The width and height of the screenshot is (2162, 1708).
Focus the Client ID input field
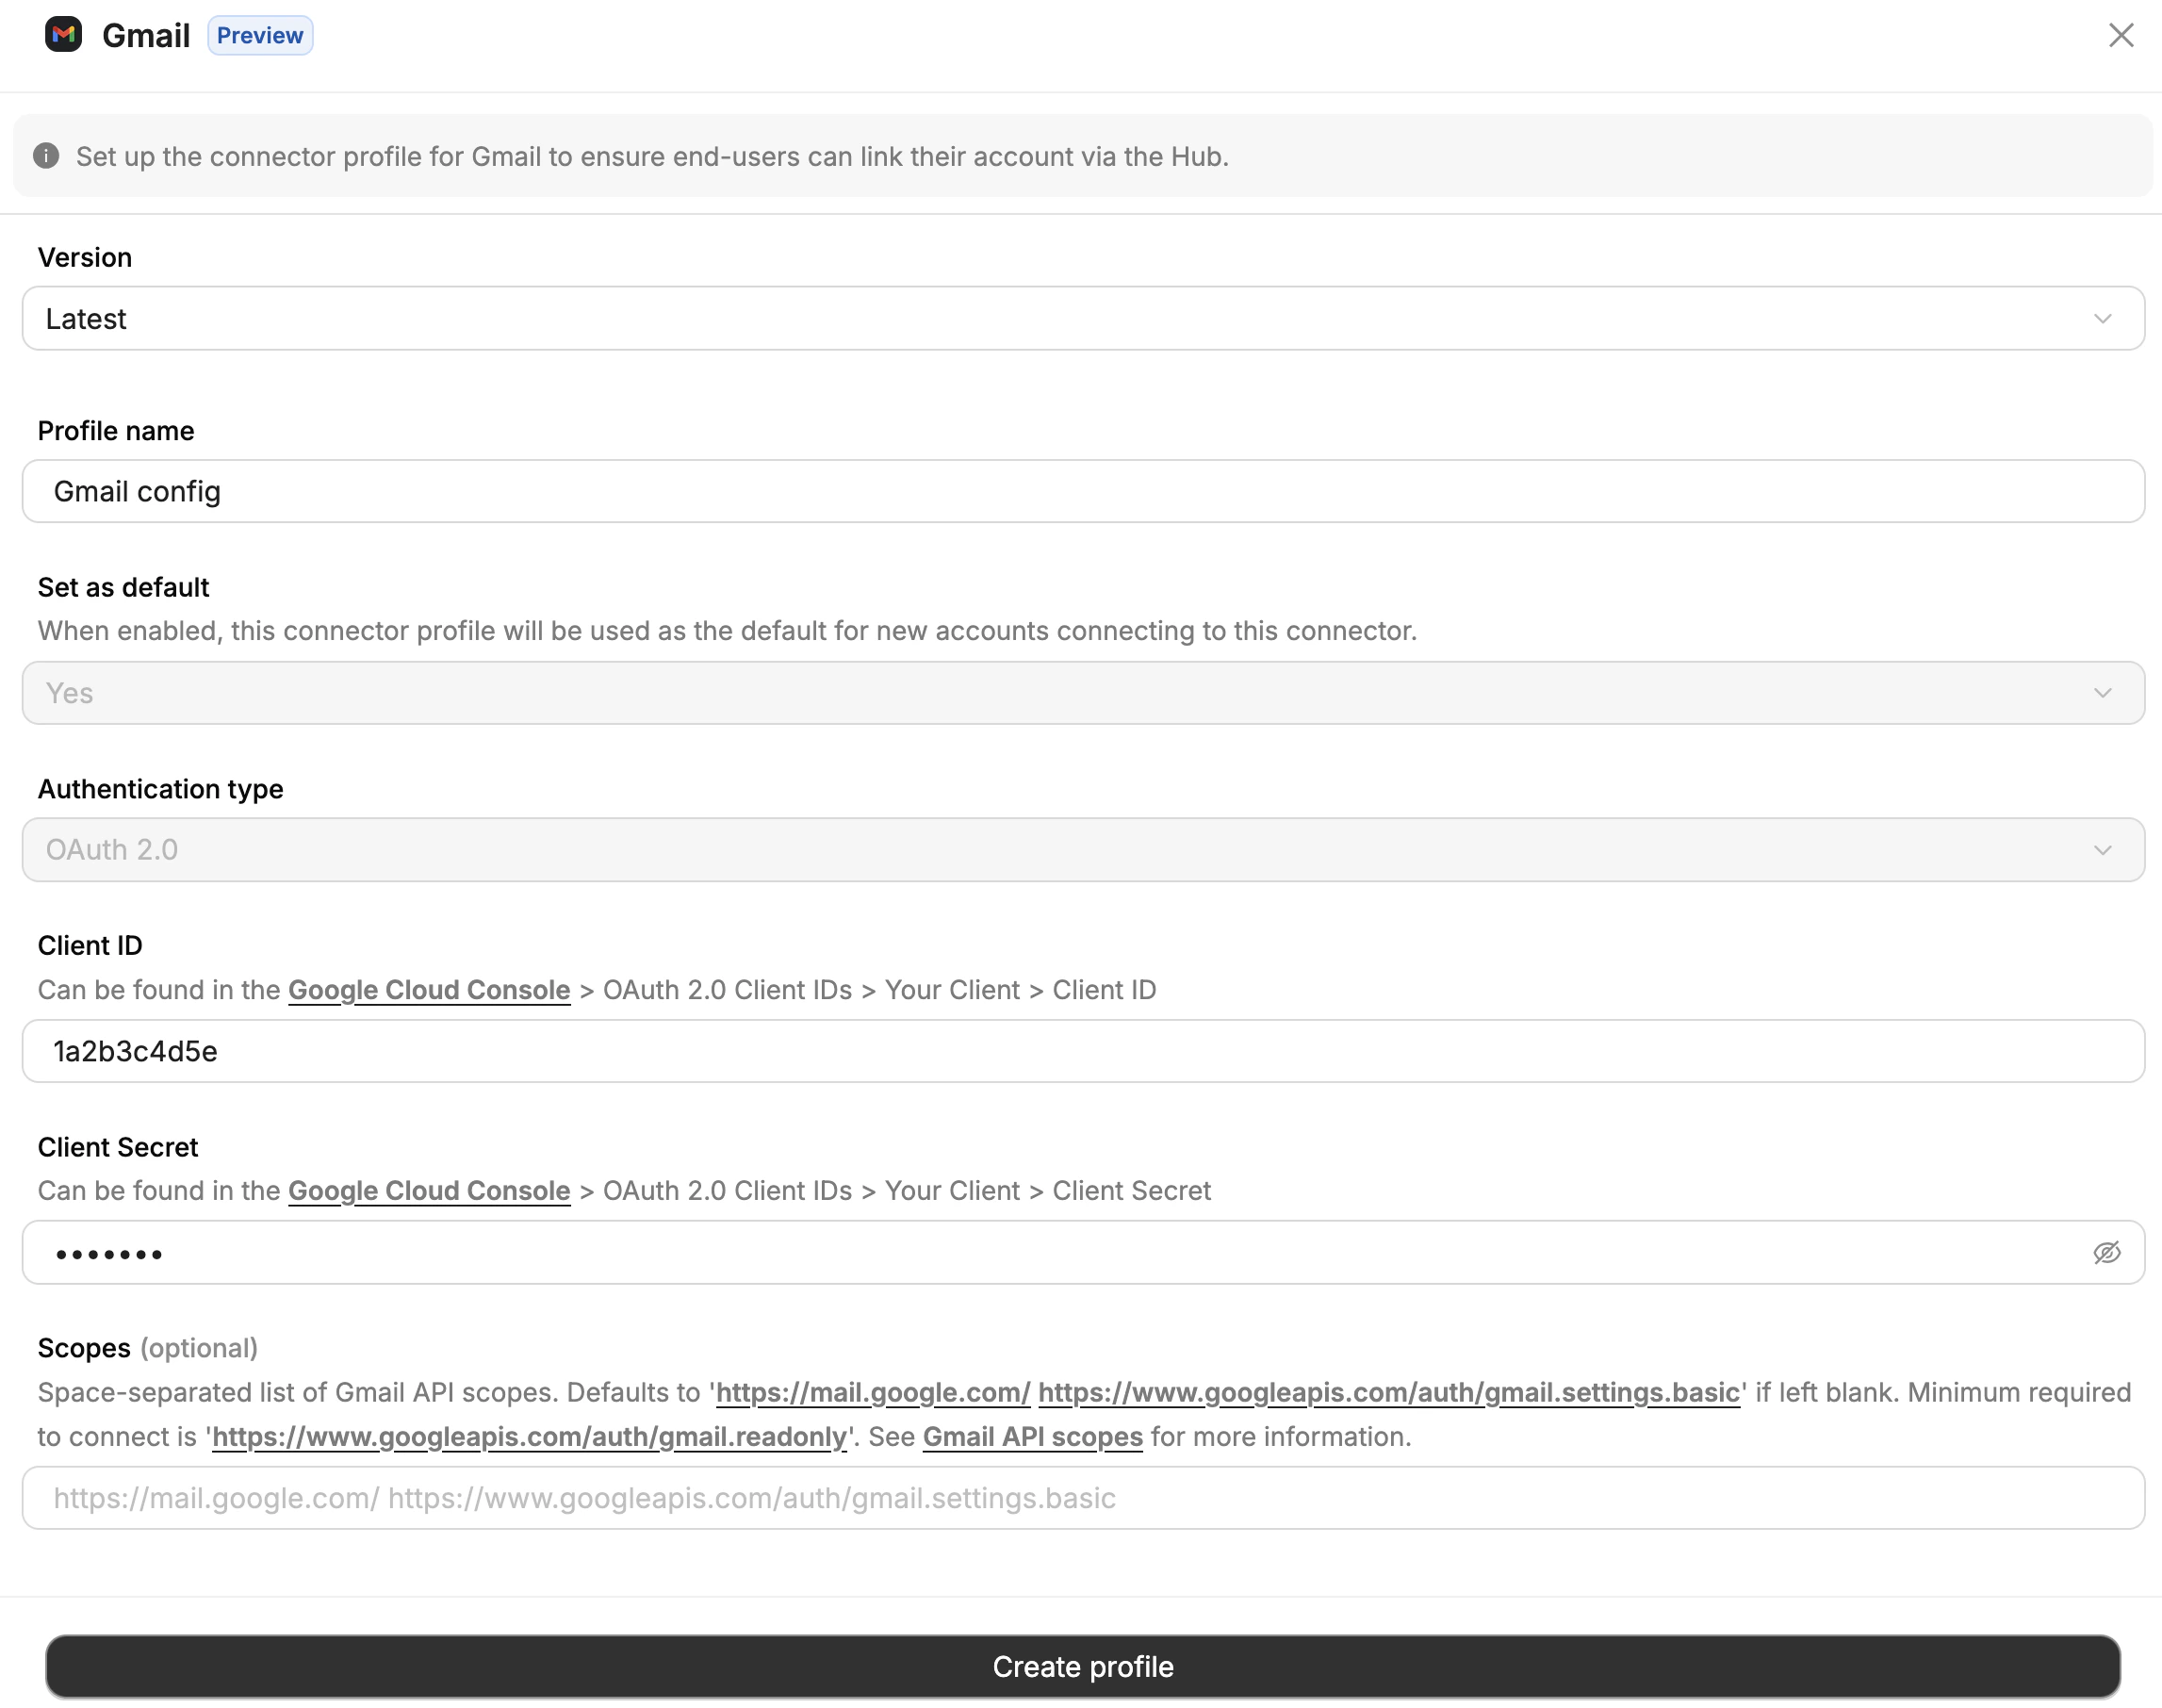coord(1083,1051)
